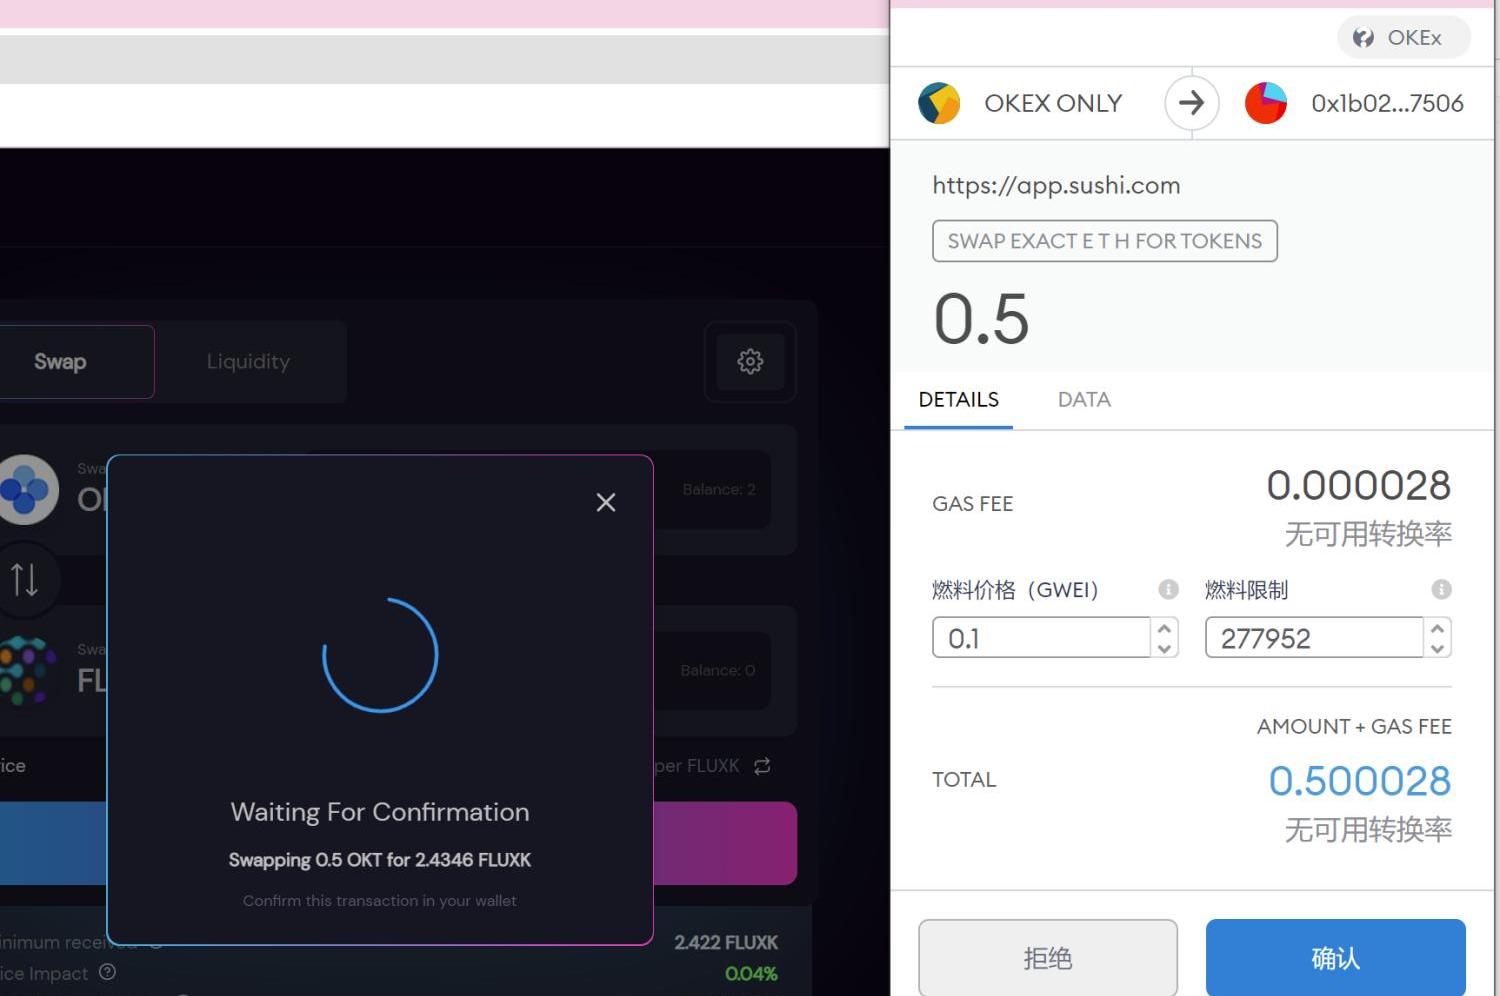Decrease the gas price with down arrow
Image resolution: width=1500 pixels, height=996 pixels.
(1164, 648)
